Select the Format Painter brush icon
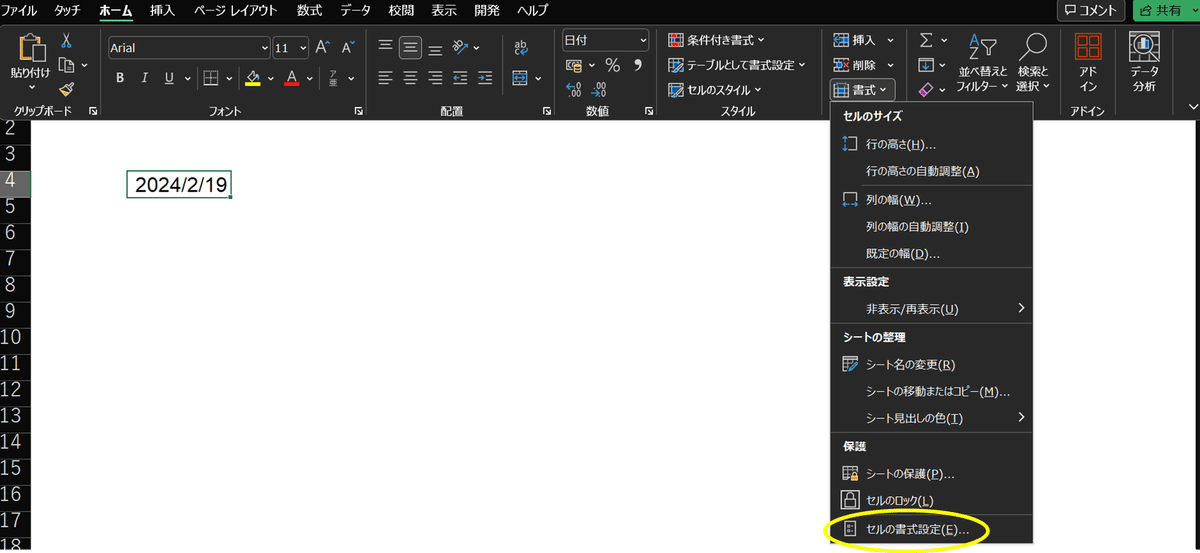Image resolution: width=1200 pixels, height=553 pixels. (67, 89)
